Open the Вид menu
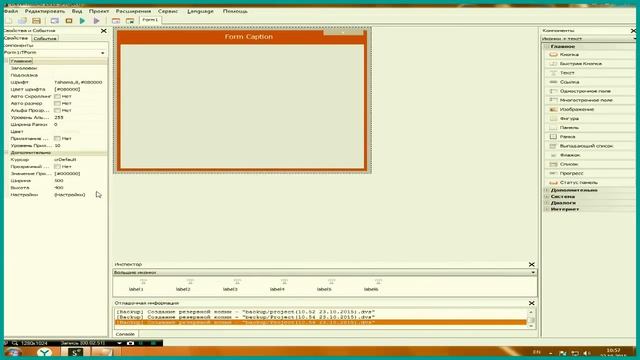 click(x=77, y=11)
